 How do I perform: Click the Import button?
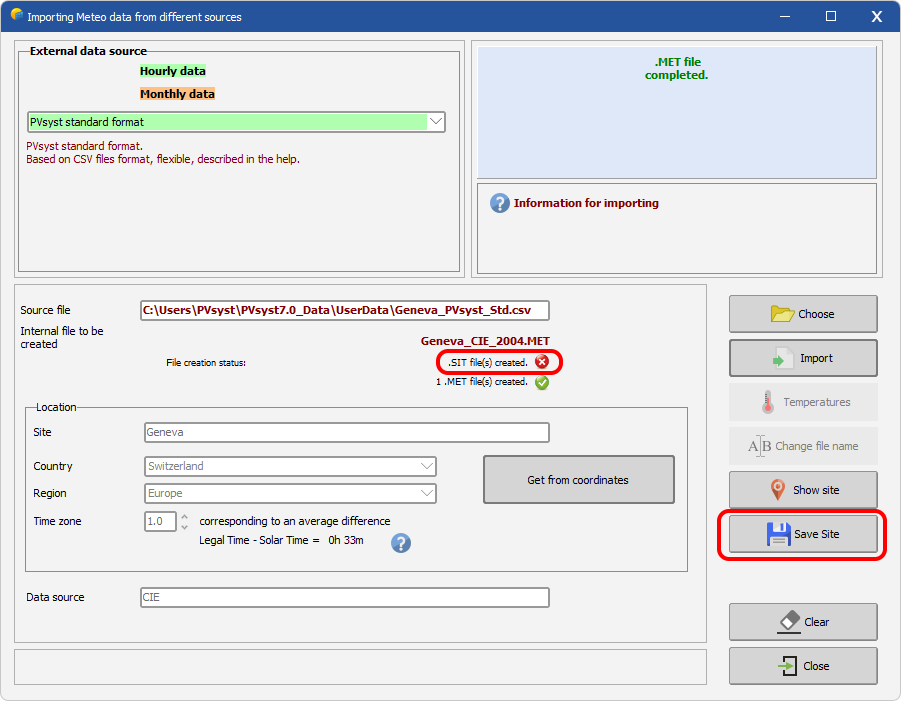(803, 358)
